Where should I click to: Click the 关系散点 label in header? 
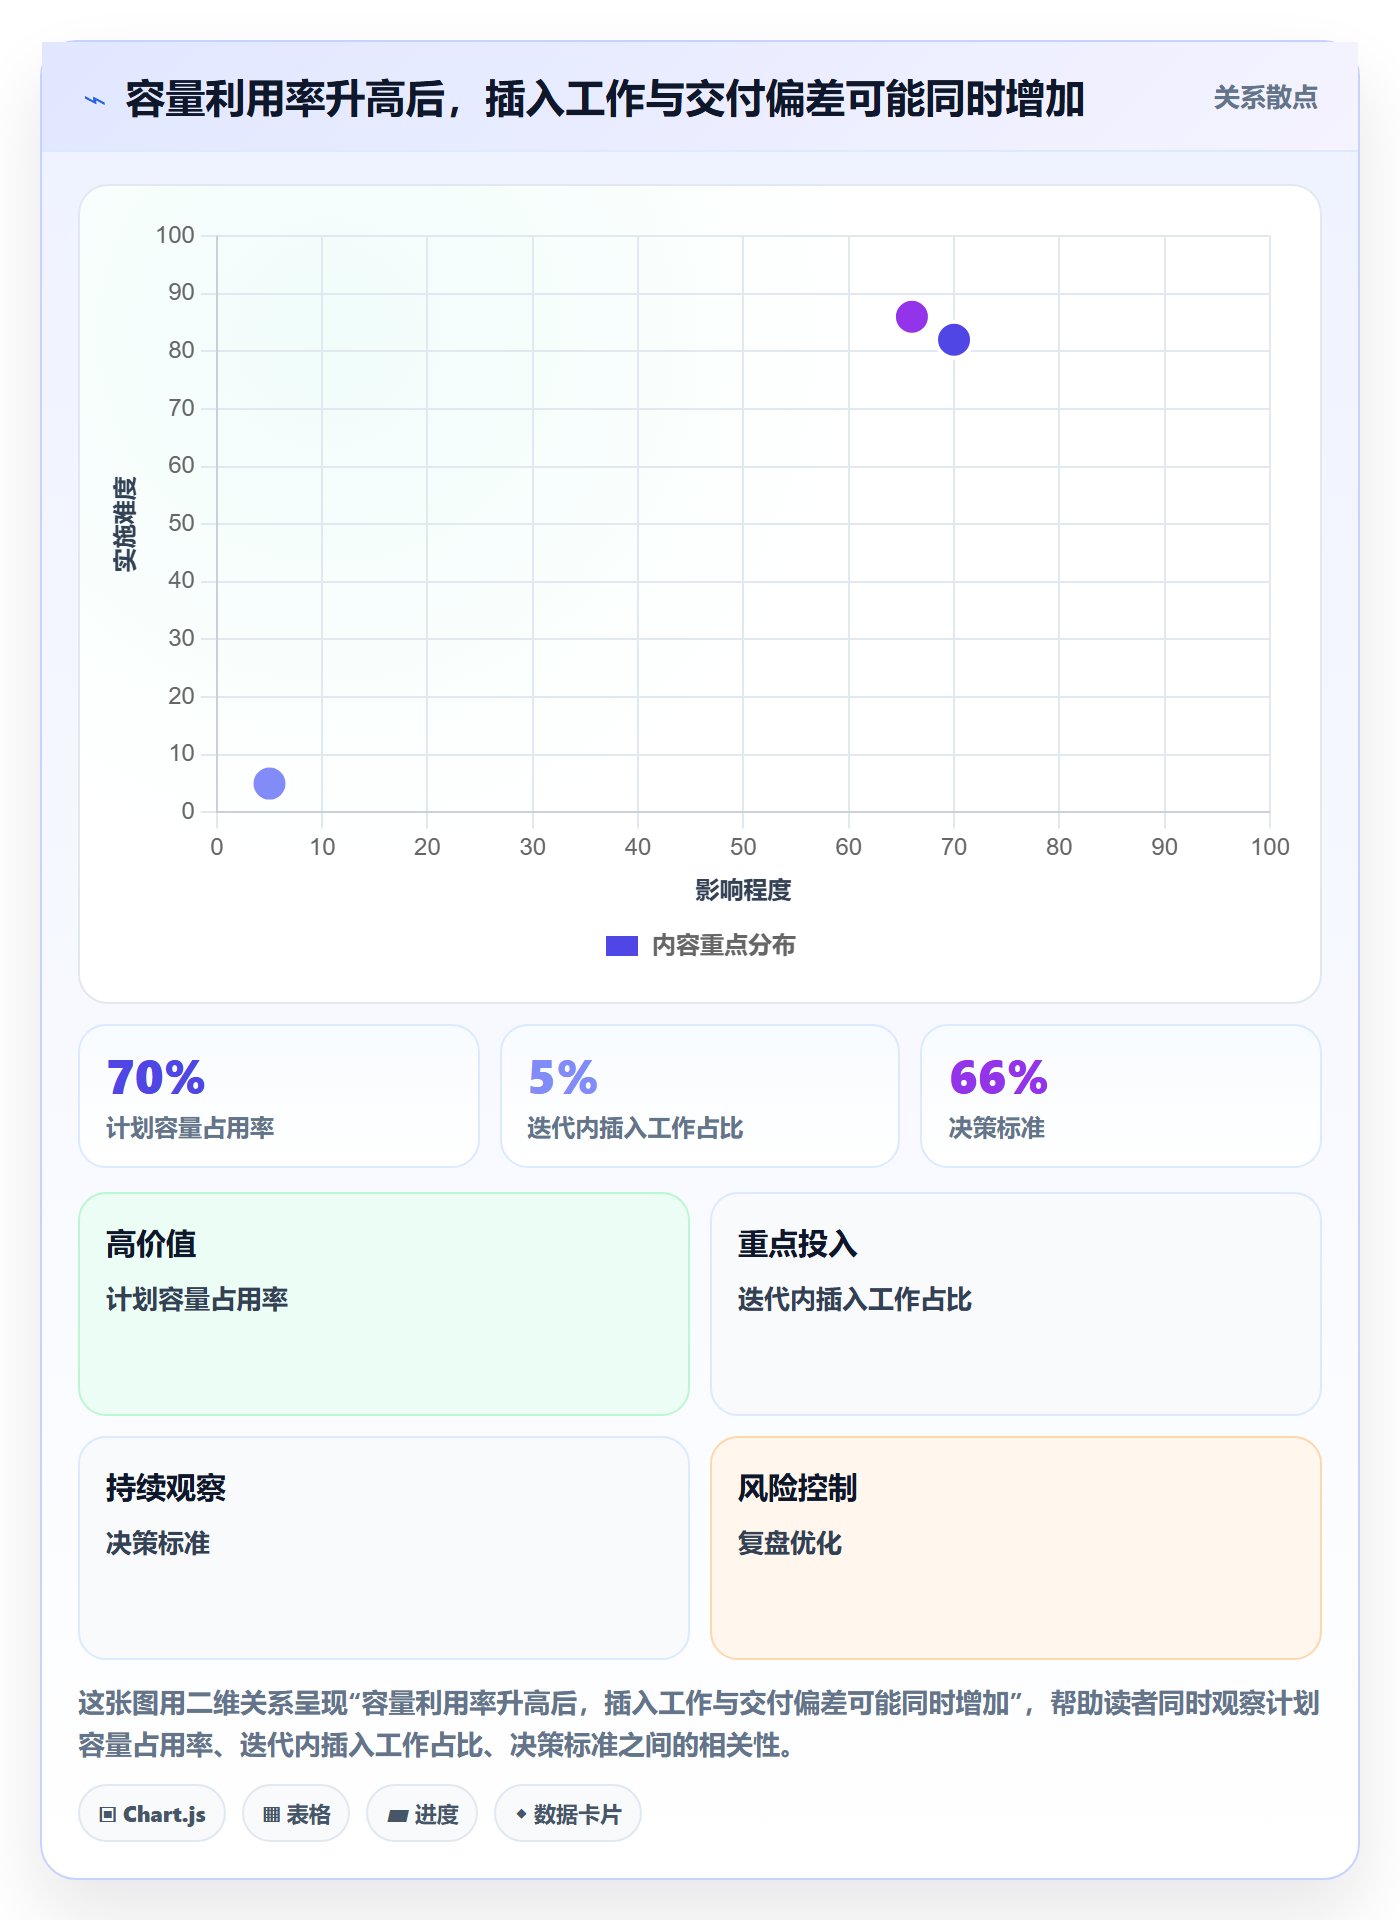(x=1265, y=98)
